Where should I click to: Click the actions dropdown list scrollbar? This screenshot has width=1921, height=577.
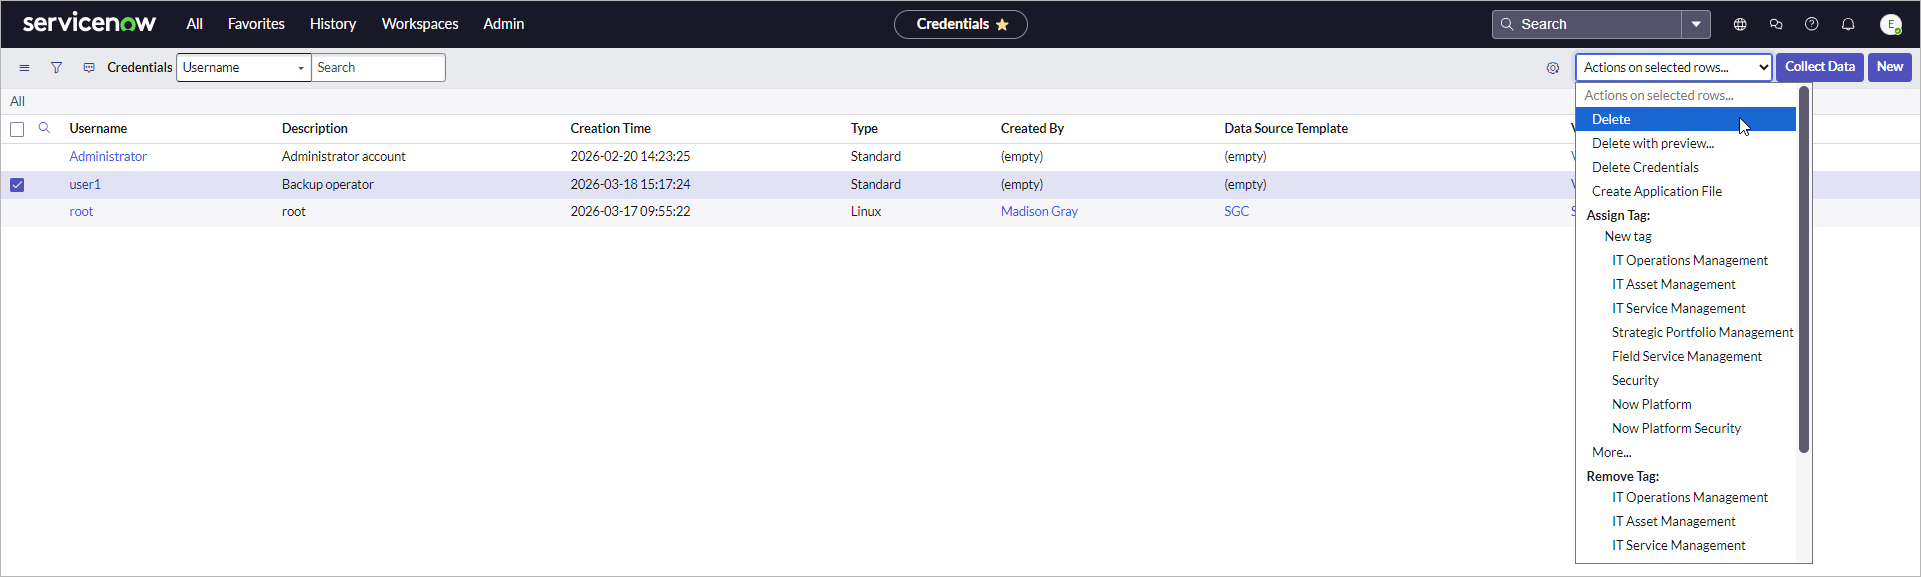[1804, 270]
